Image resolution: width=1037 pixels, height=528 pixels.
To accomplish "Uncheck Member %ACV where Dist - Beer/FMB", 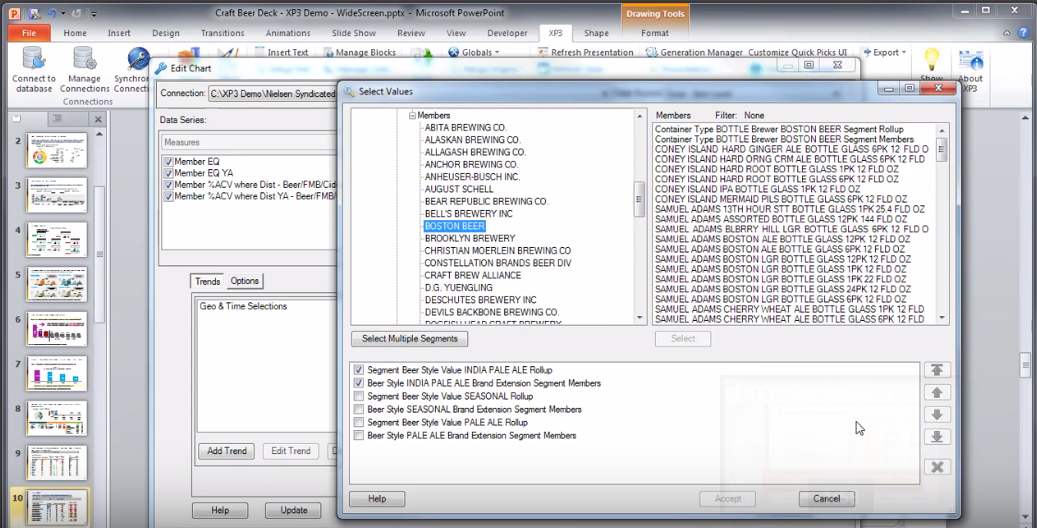I will click(169, 185).
